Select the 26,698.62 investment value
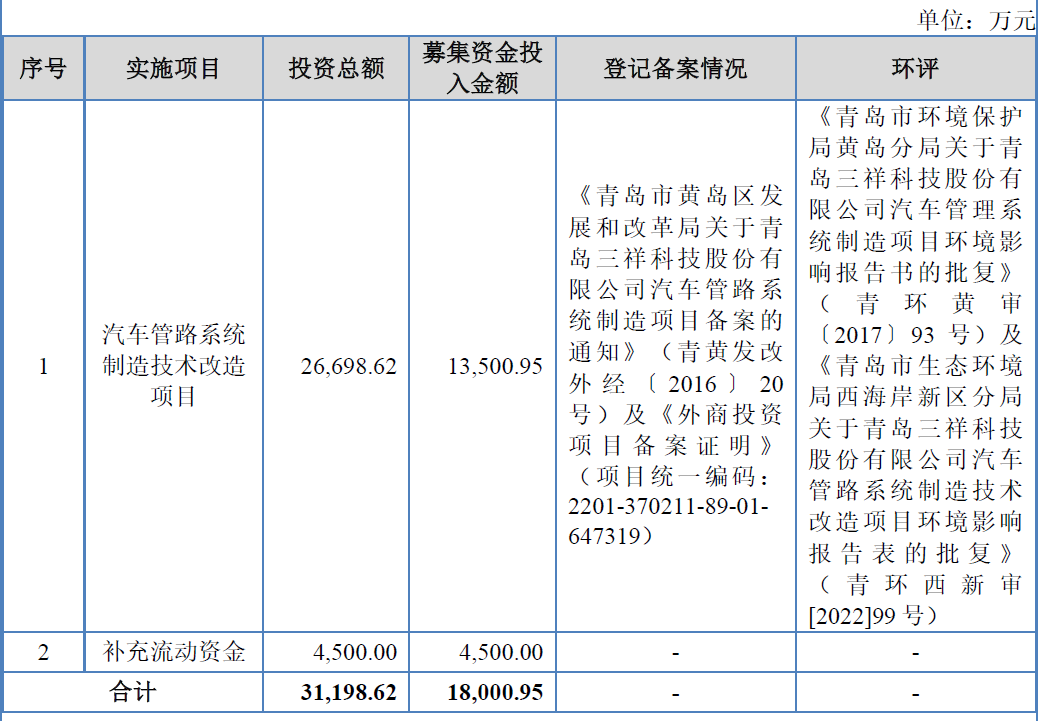The image size is (1040, 721). click(348, 366)
